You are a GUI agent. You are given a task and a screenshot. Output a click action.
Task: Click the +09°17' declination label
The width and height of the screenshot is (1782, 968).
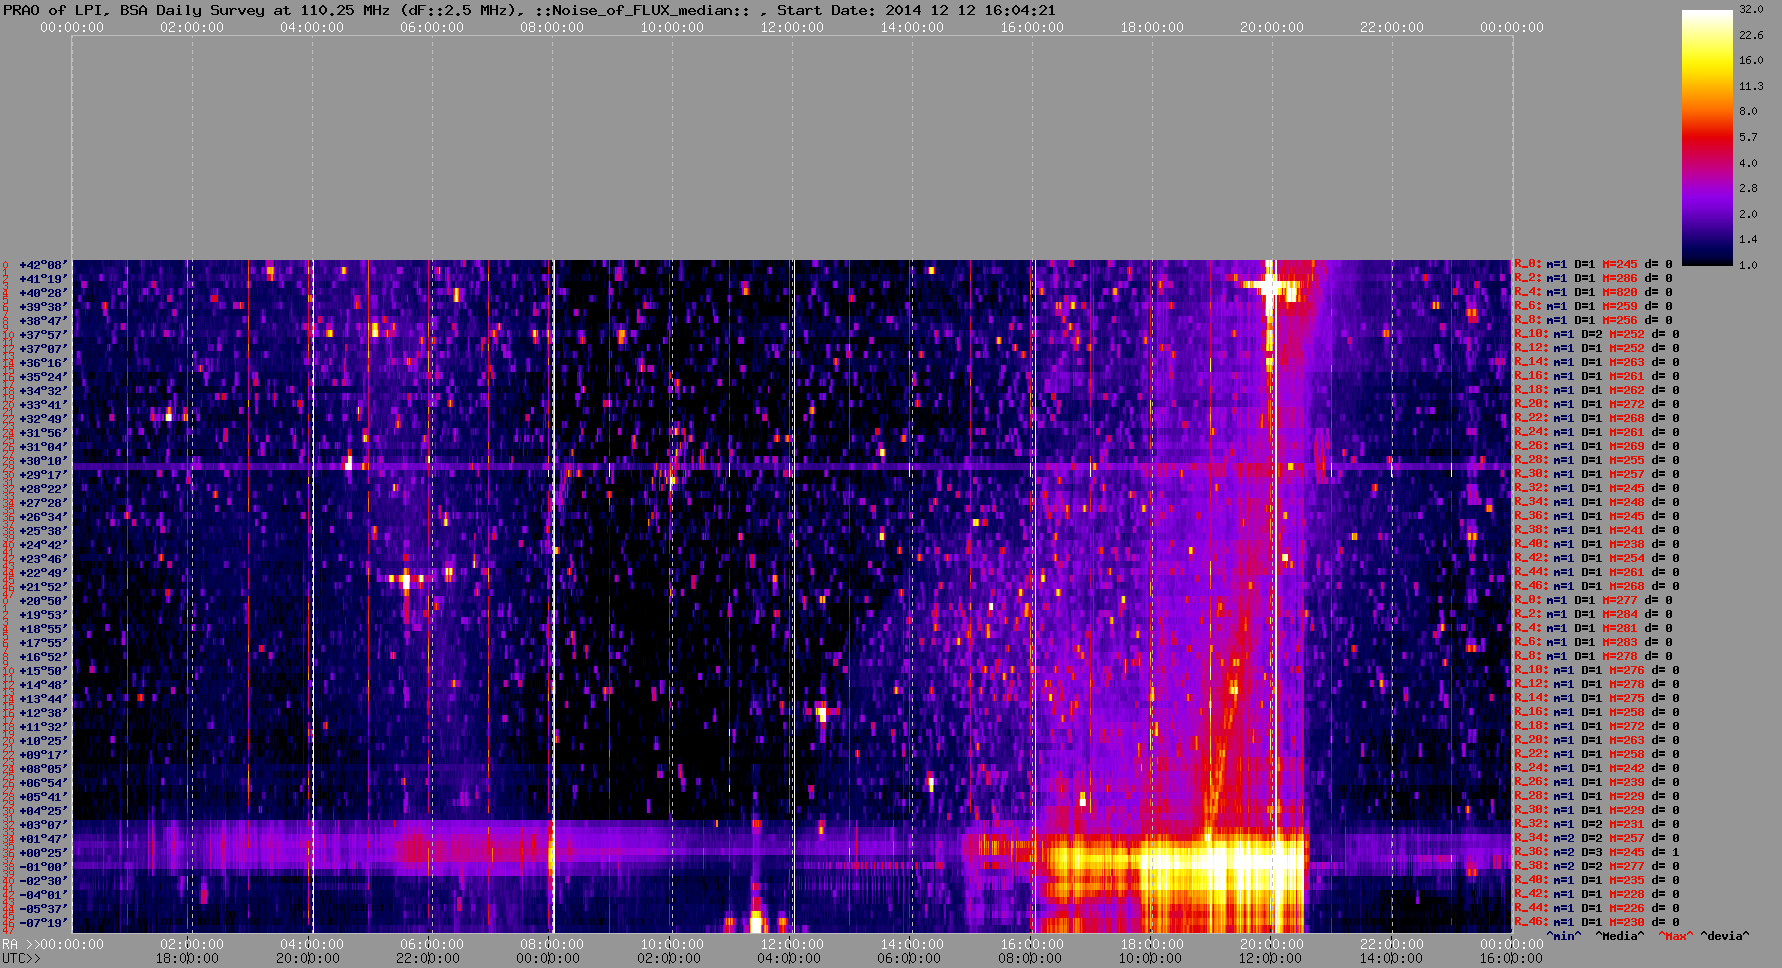(x=43, y=755)
